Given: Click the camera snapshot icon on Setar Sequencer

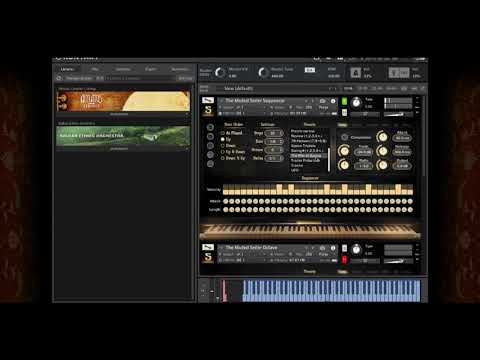Looking at the screenshot, I should [x=322, y=101].
